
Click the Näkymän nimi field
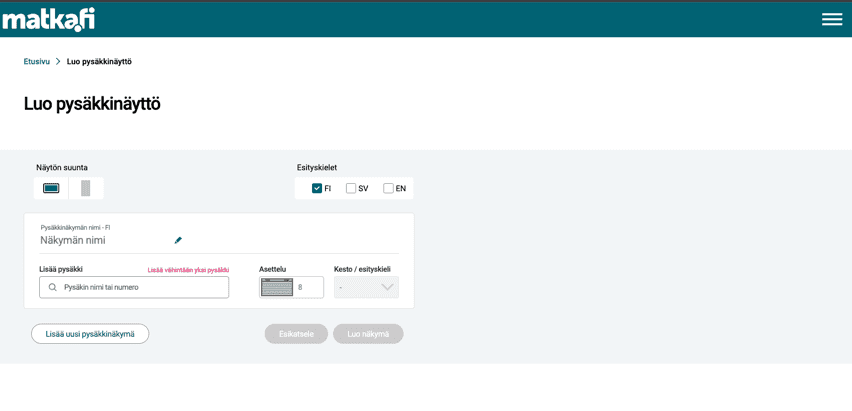coord(73,240)
